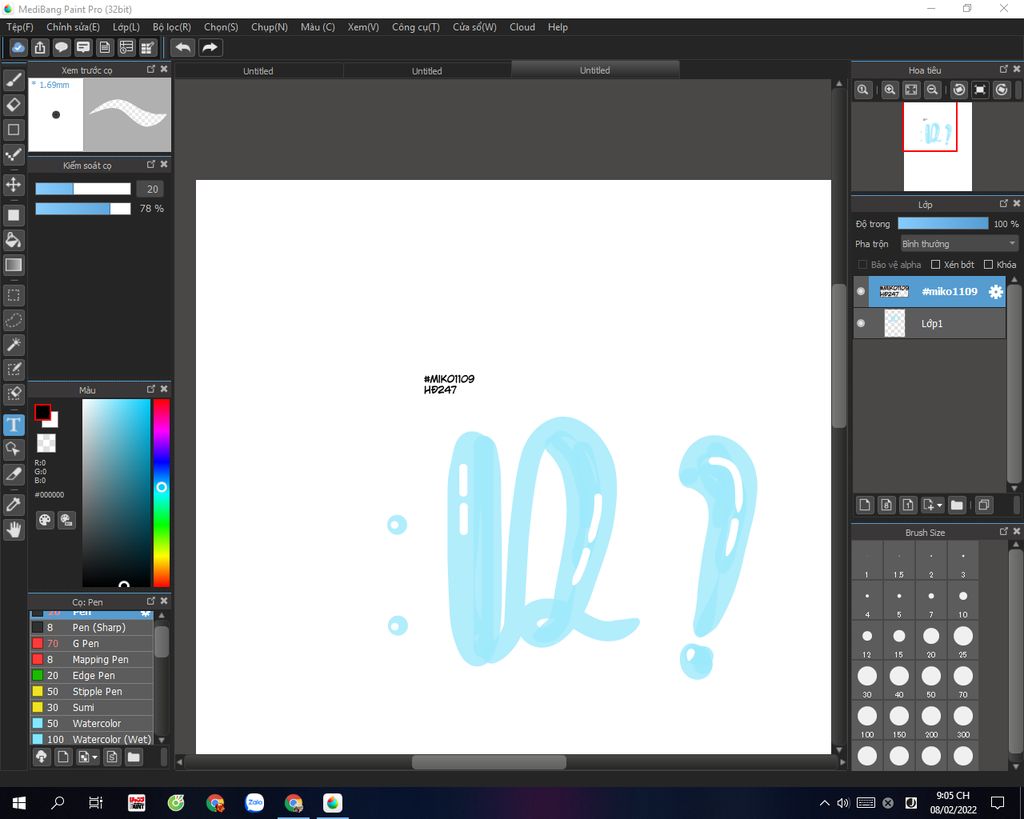Click the speech bubble toolbar icon
Screen dimensions: 1024x819
[61, 48]
